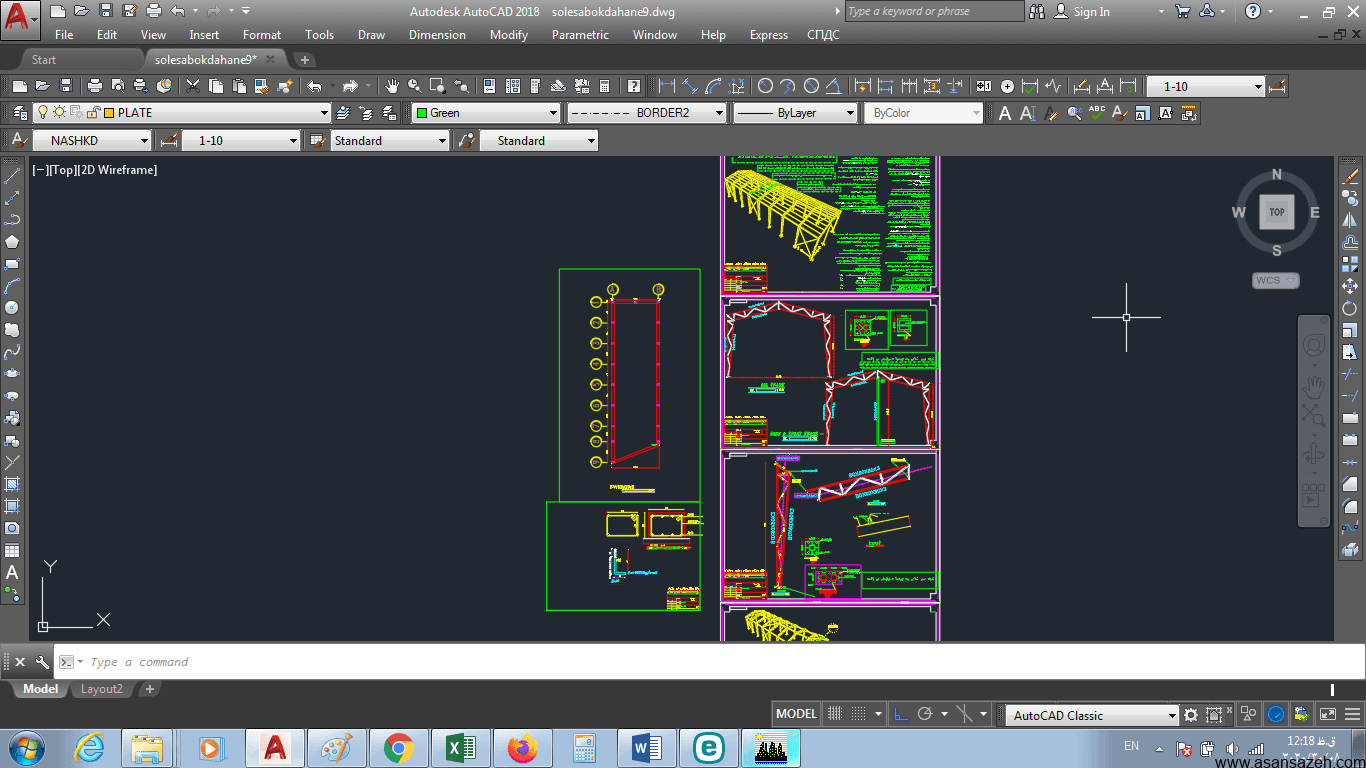Toggle polar tracking in status bar
The height and width of the screenshot is (768, 1366).
(x=925, y=714)
